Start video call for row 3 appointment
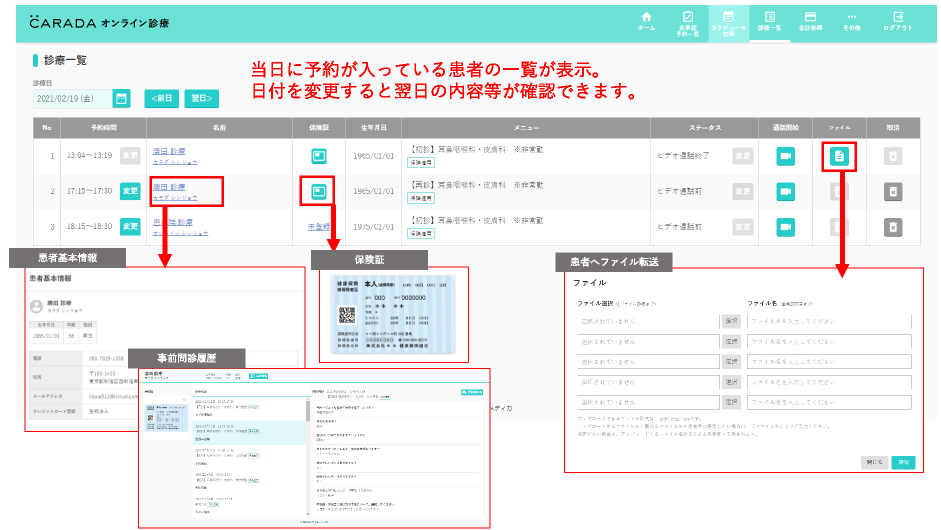 click(786, 227)
